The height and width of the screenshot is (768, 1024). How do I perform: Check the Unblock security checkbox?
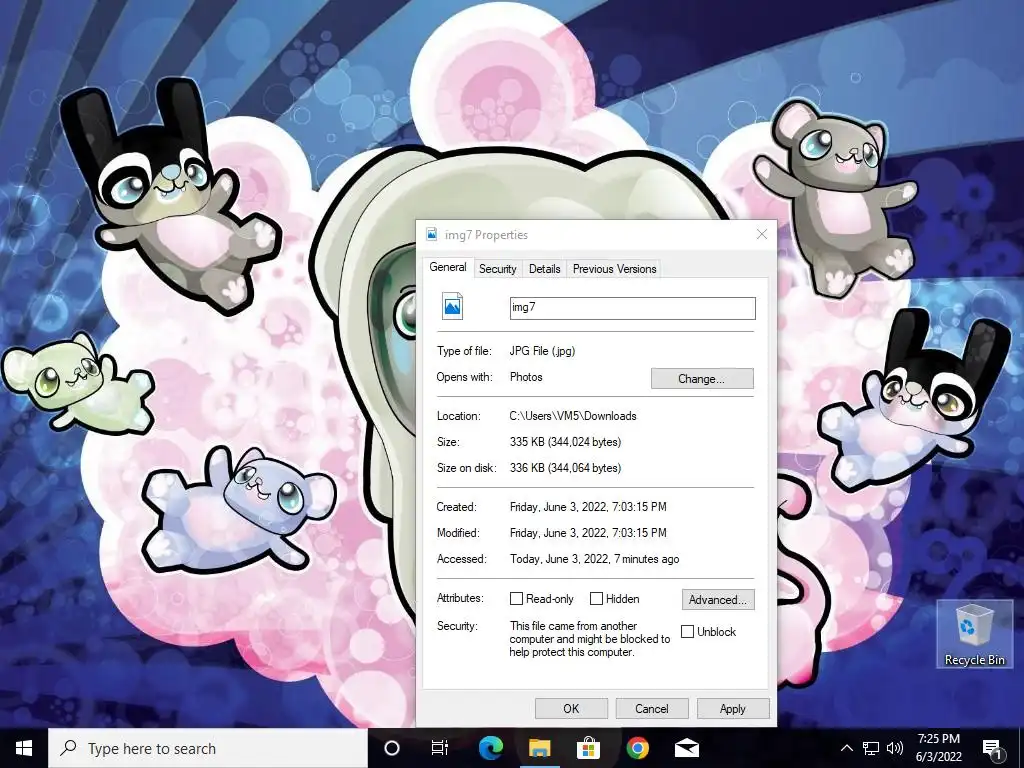687,632
